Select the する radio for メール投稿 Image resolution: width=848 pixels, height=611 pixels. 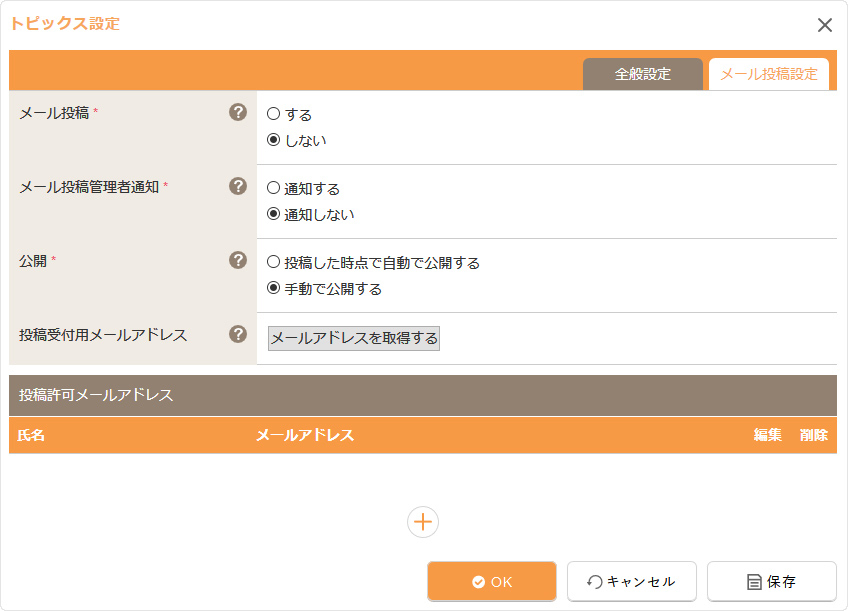(x=273, y=115)
